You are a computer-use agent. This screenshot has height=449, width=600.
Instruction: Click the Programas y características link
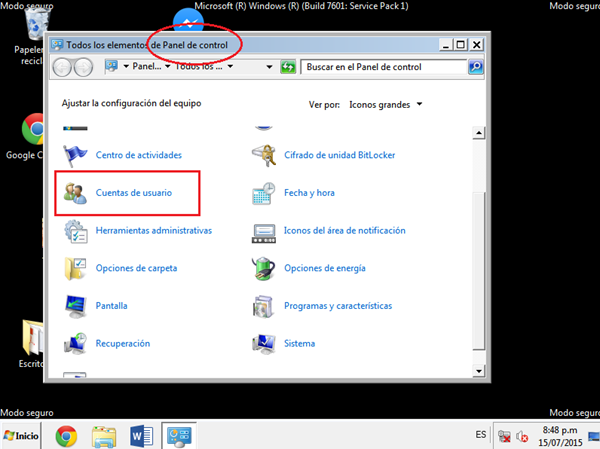pos(338,305)
